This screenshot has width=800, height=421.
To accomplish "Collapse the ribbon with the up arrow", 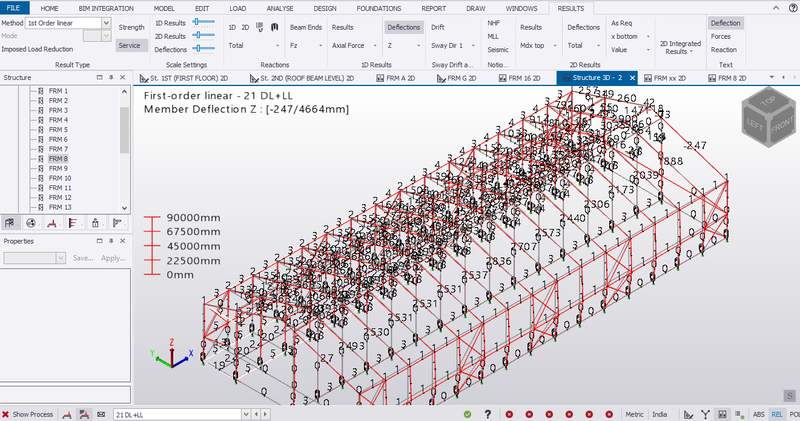I will click(x=776, y=8).
